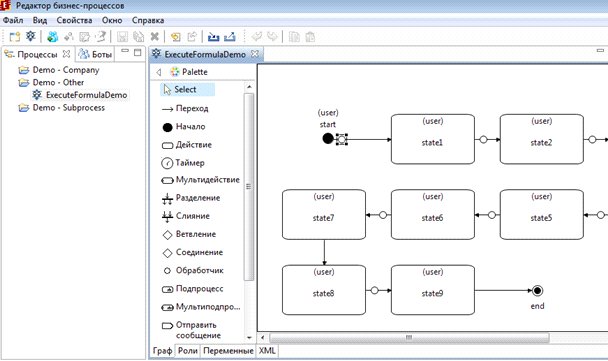Close the ExecuteFormulaDemo editor tab
The height and width of the screenshot is (361, 608).
tap(255, 54)
